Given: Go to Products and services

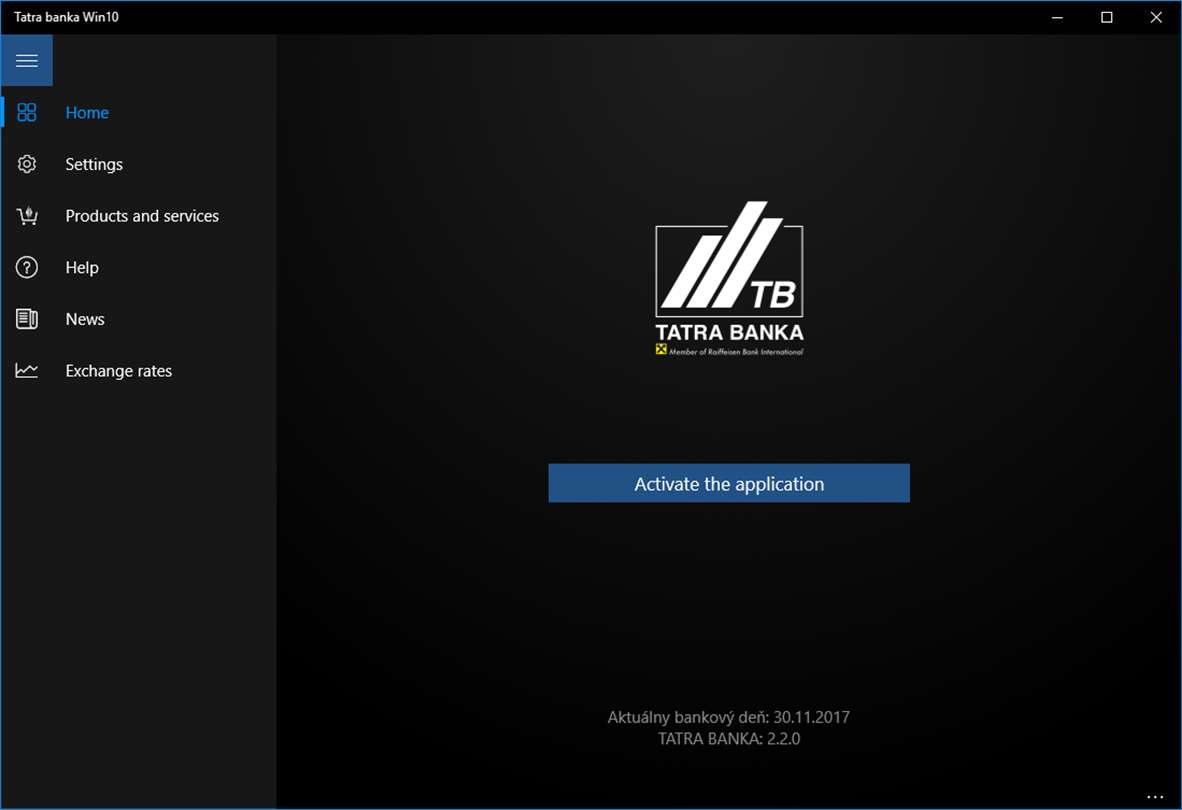Looking at the screenshot, I should 142,215.
